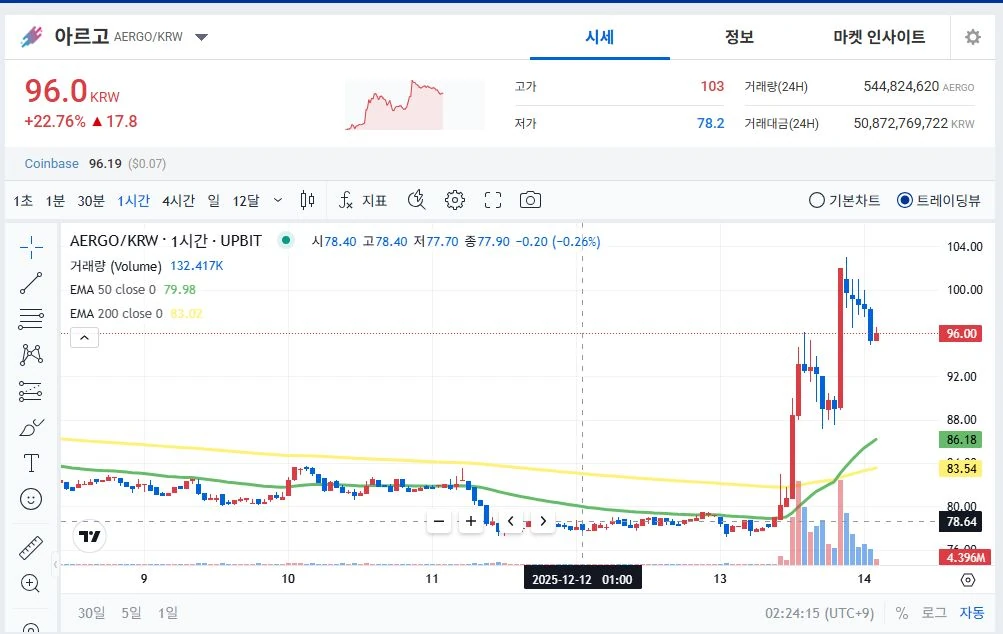Collapse the indicator legend with caret

coord(84,338)
